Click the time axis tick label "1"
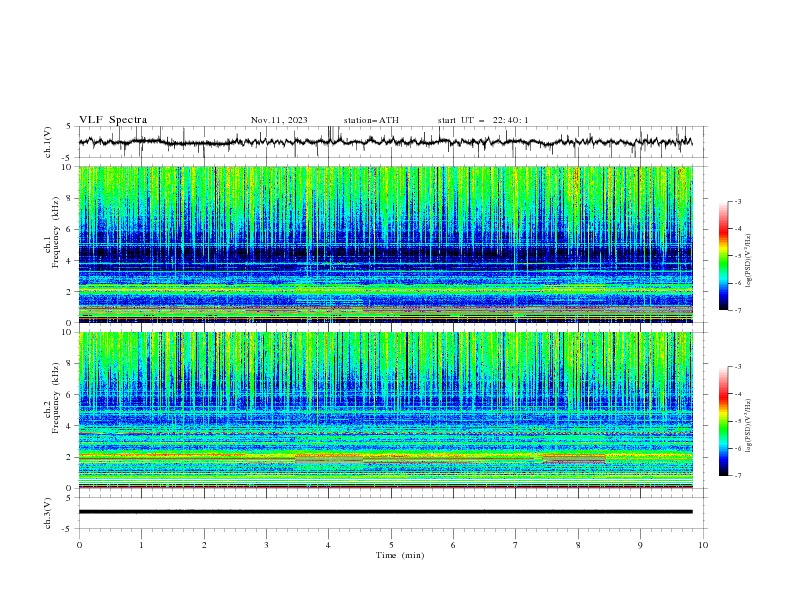Viewport: 792px width, 612px height. (141, 545)
